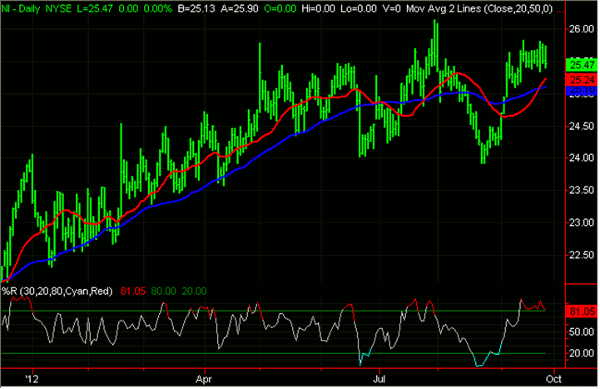Click the 23.50 price axis label
The height and width of the screenshot is (389, 600).
pyautogui.click(x=581, y=190)
